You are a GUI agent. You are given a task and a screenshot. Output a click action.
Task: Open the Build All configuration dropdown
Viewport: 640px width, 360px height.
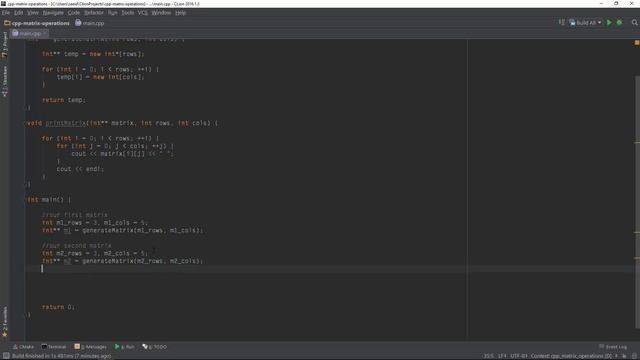(x=586, y=23)
